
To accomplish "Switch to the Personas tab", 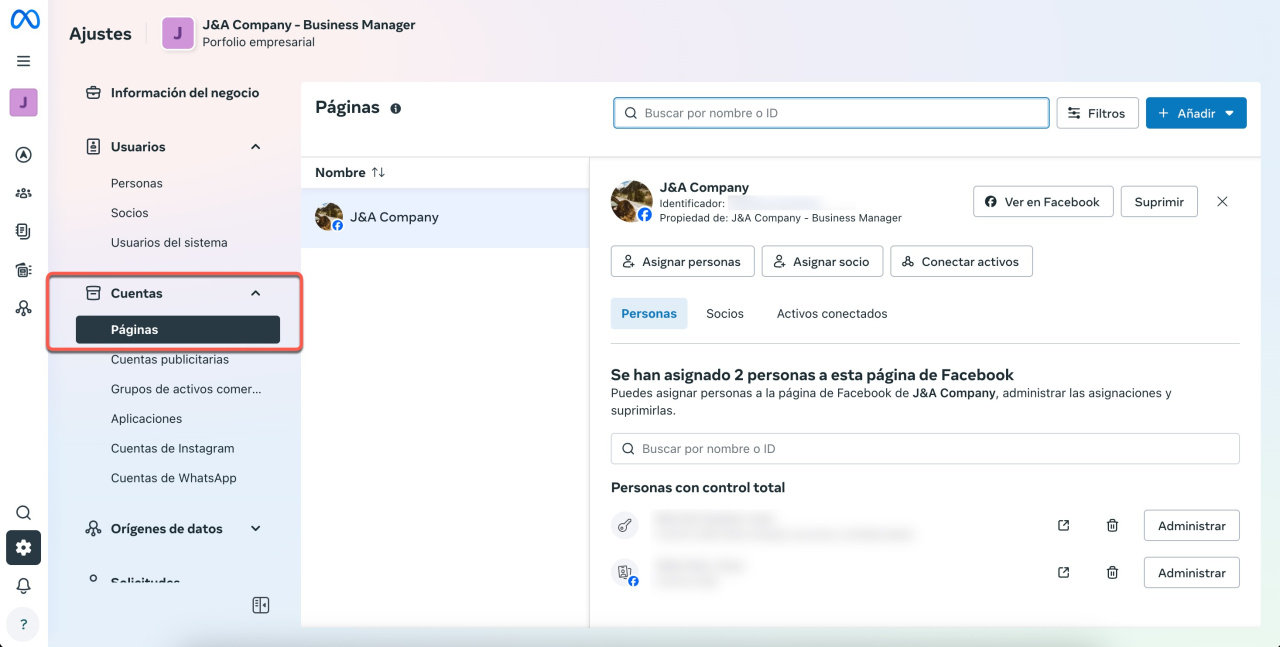I will pos(649,313).
